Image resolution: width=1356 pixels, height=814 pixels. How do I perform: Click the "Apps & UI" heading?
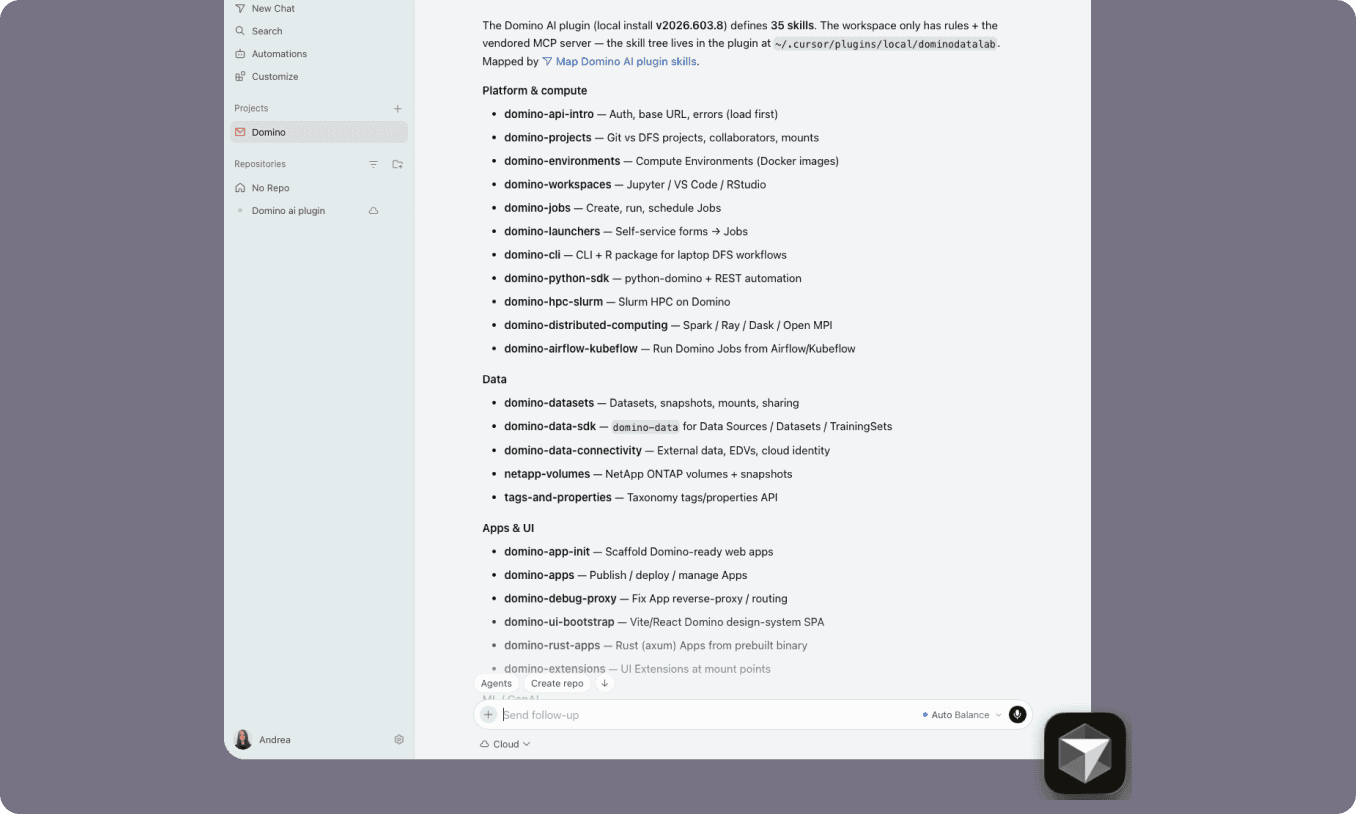coord(508,528)
